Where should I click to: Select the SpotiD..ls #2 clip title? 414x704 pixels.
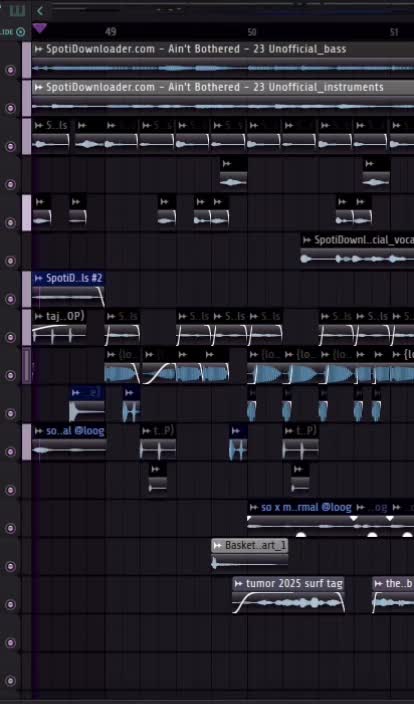pos(74,278)
